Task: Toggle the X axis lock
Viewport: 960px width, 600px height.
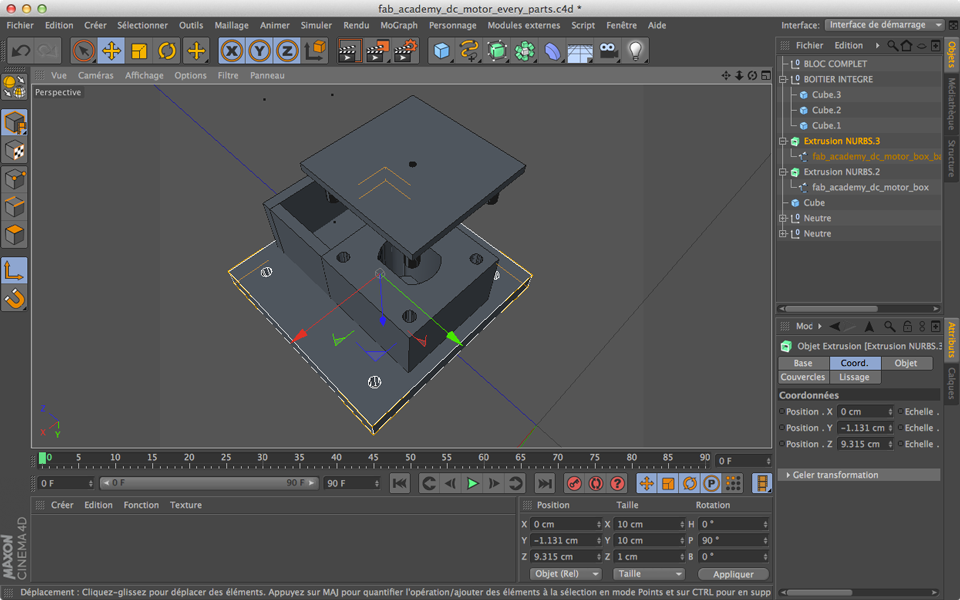Action: (232, 50)
